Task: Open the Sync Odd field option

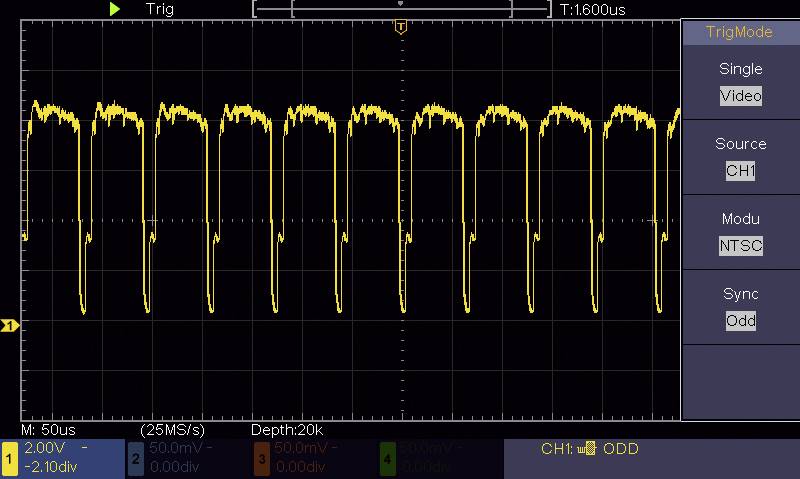Action: coord(740,321)
